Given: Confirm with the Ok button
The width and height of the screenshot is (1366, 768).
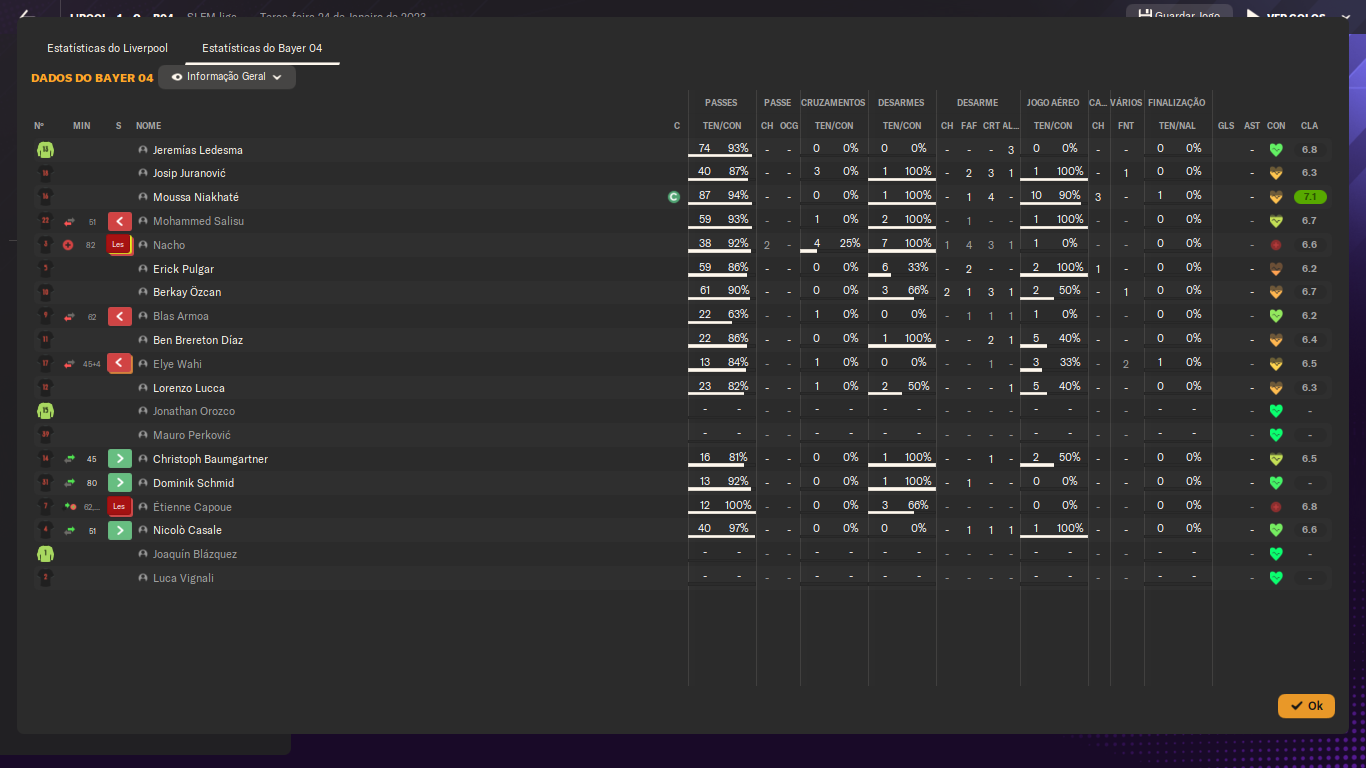Looking at the screenshot, I should [x=1306, y=706].
